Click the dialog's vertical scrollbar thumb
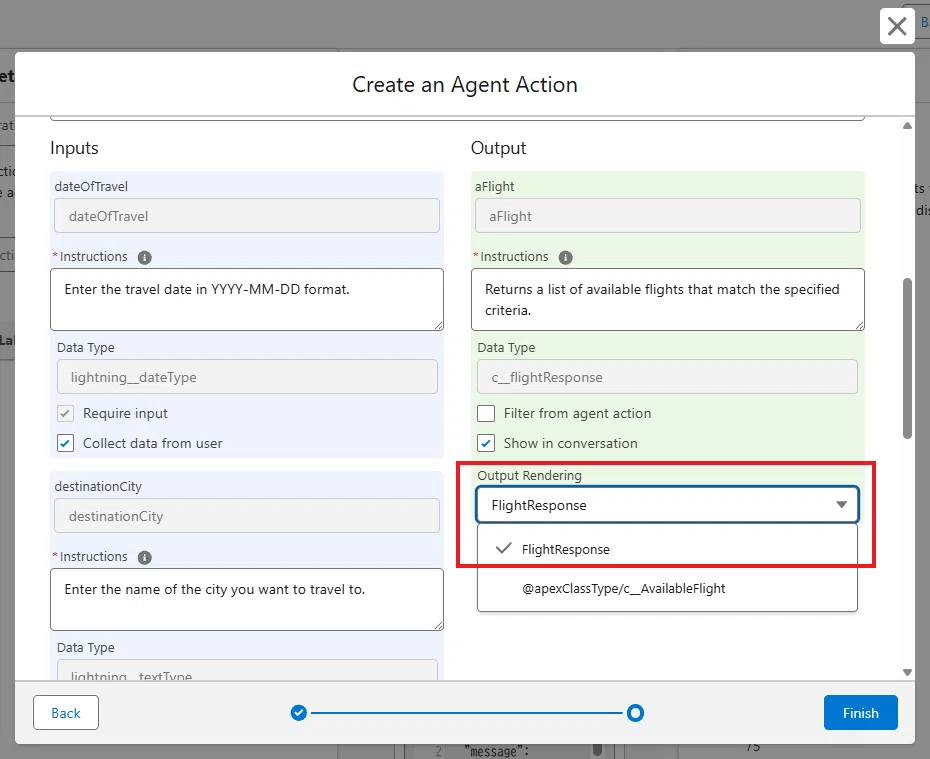 pyautogui.click(x=907, y=358)
